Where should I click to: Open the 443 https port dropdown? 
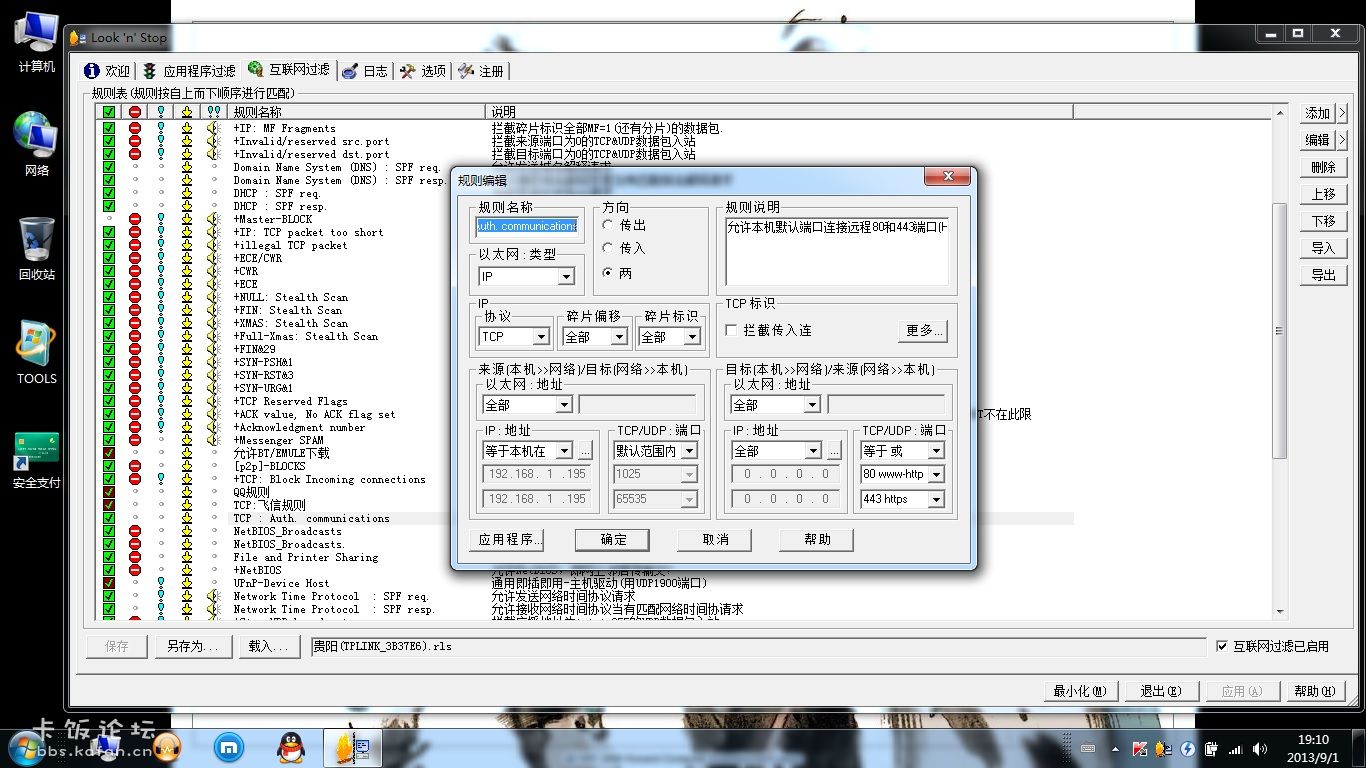tap(937, 499)
